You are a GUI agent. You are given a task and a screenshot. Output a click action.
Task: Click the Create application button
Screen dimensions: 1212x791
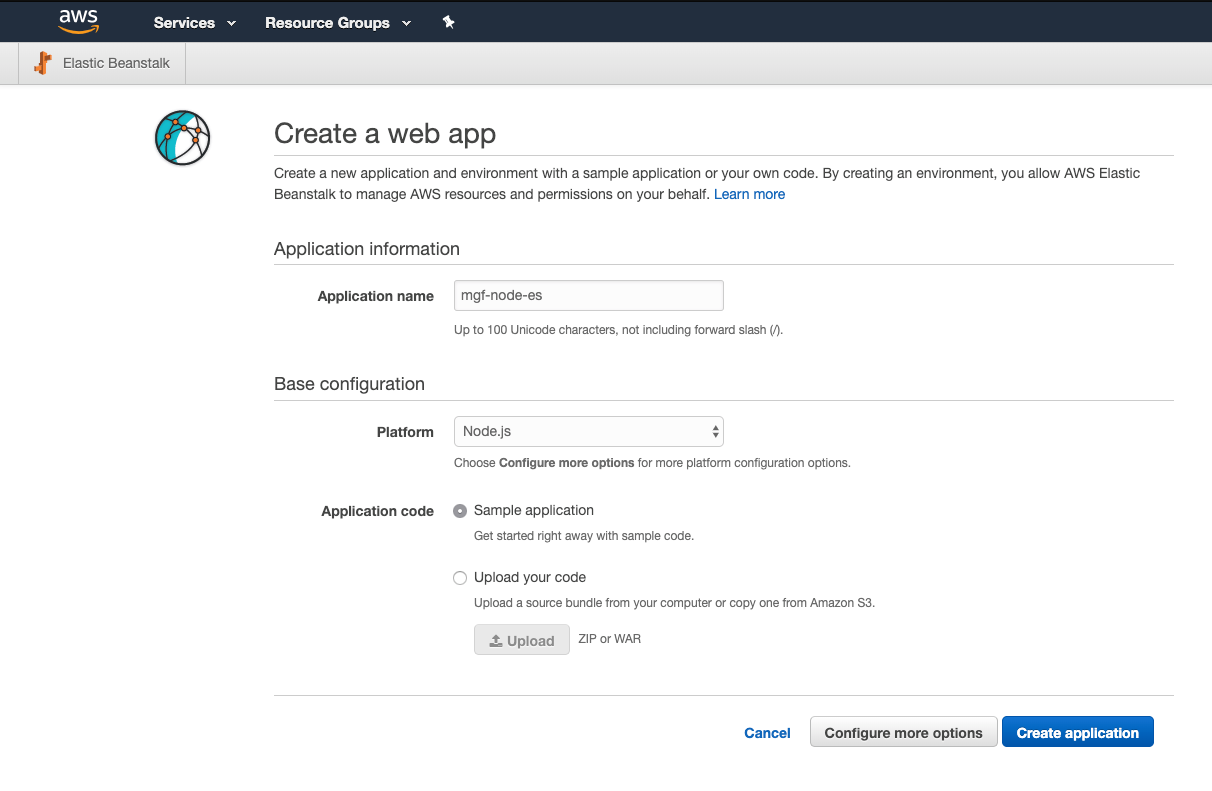pyautogui.click(x=1077, y=733)
